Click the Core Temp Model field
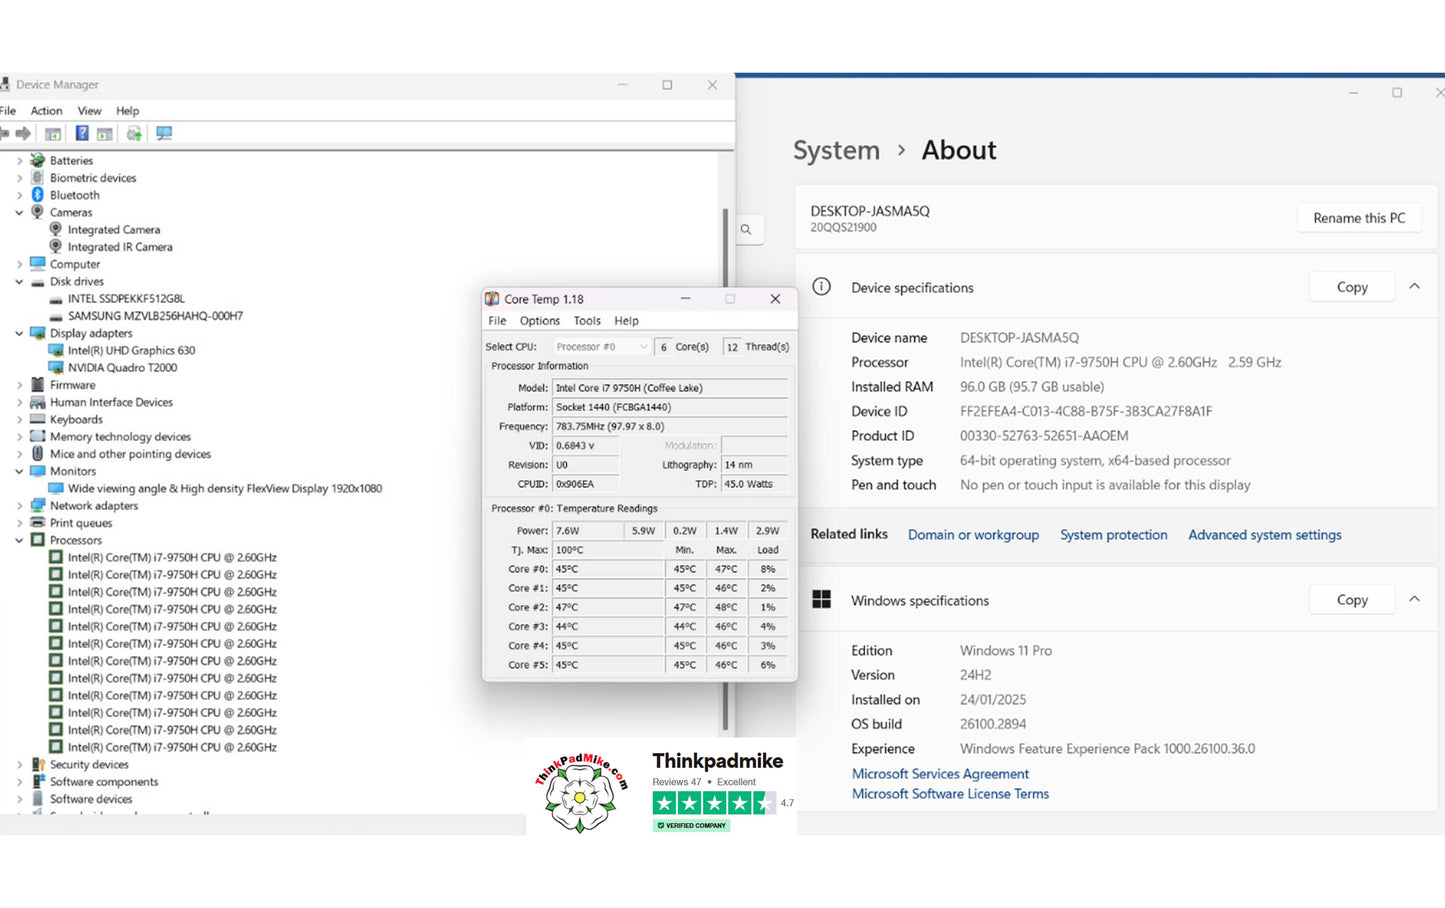The width and height of the screenshot is (1445, 908). (670, 388)
